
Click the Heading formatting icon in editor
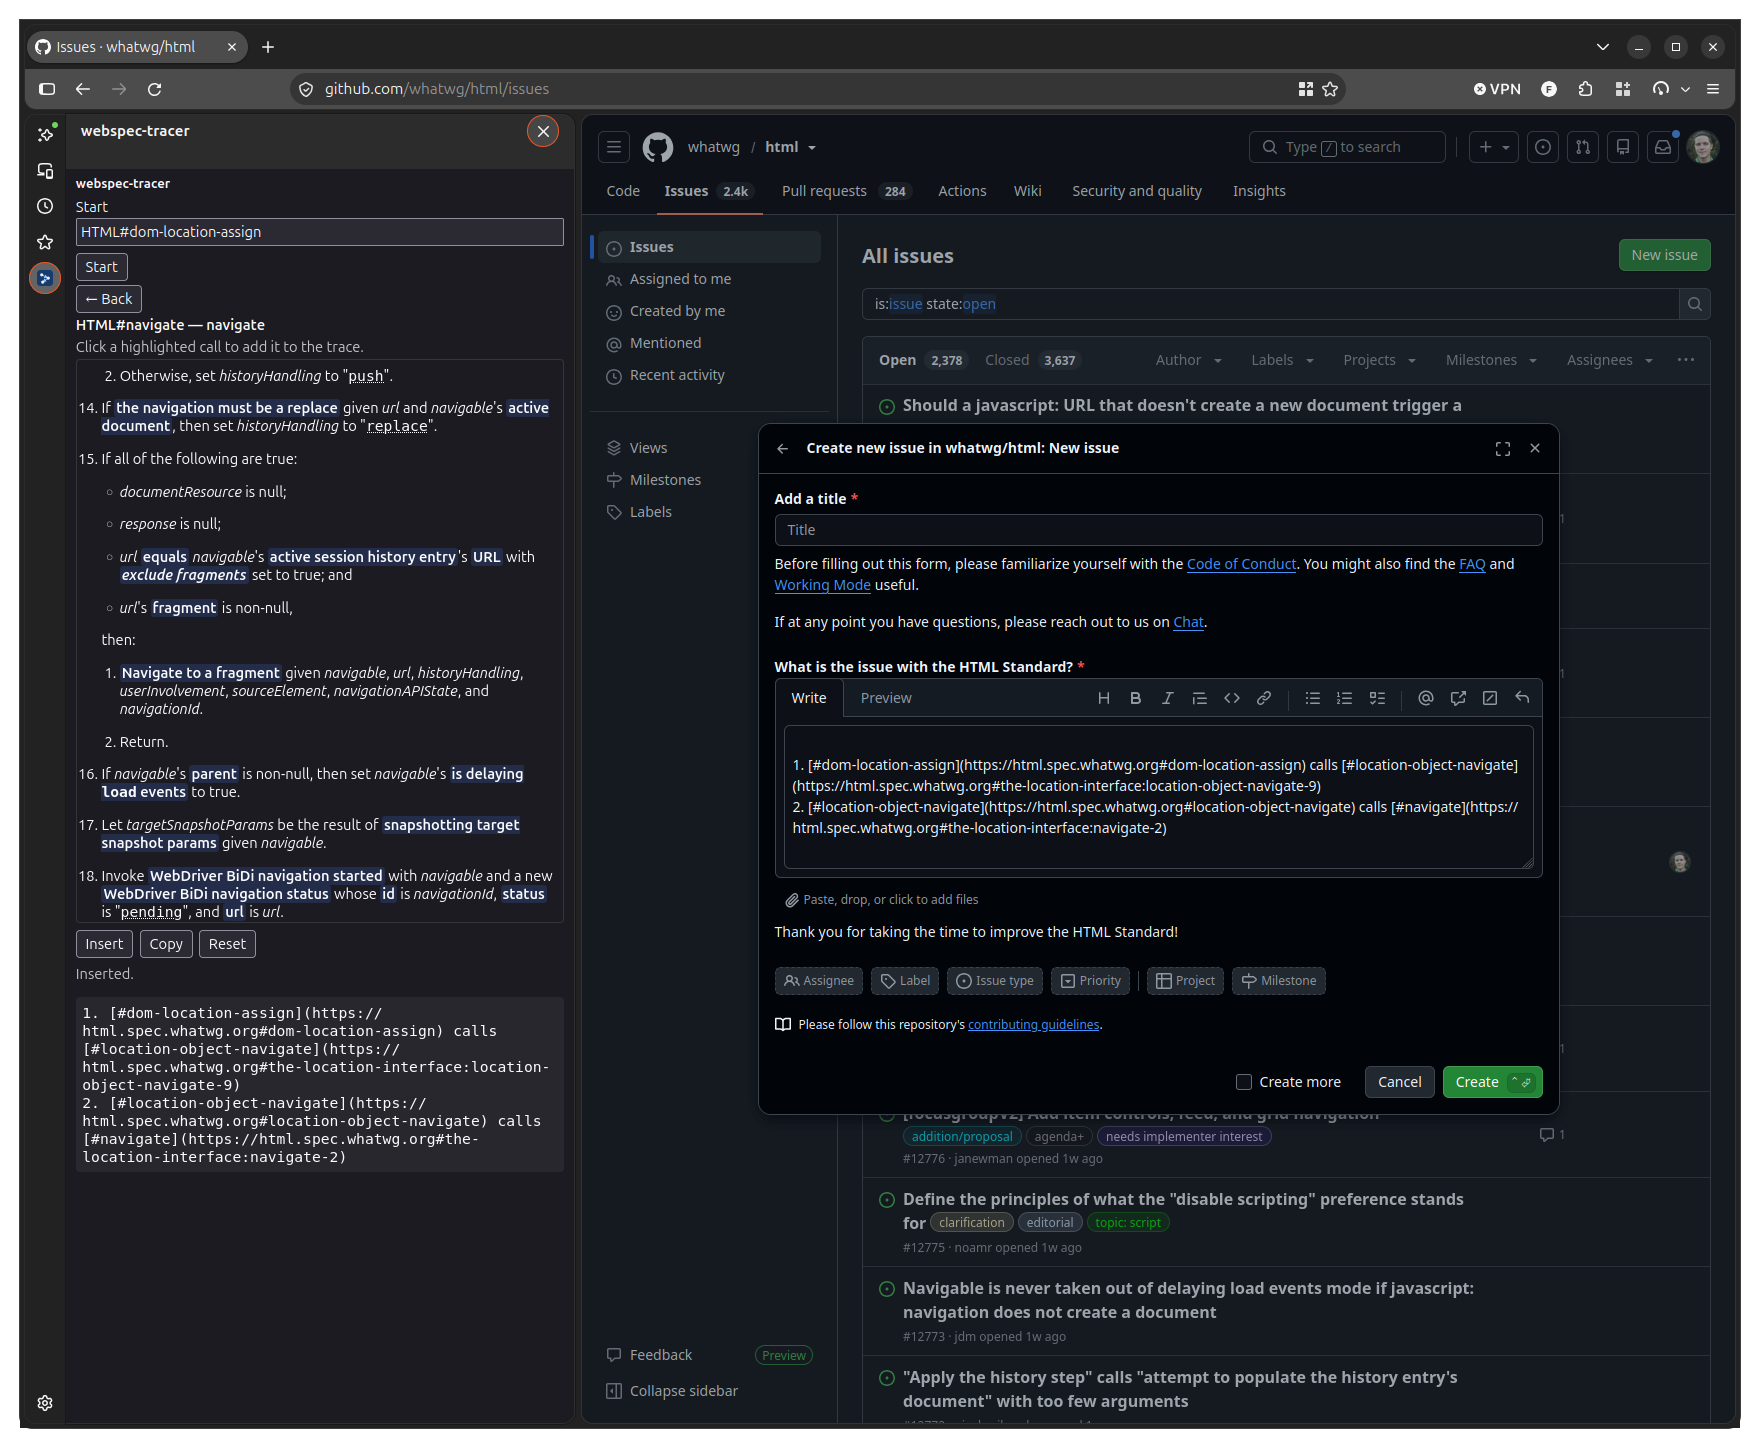(1103, 698)
